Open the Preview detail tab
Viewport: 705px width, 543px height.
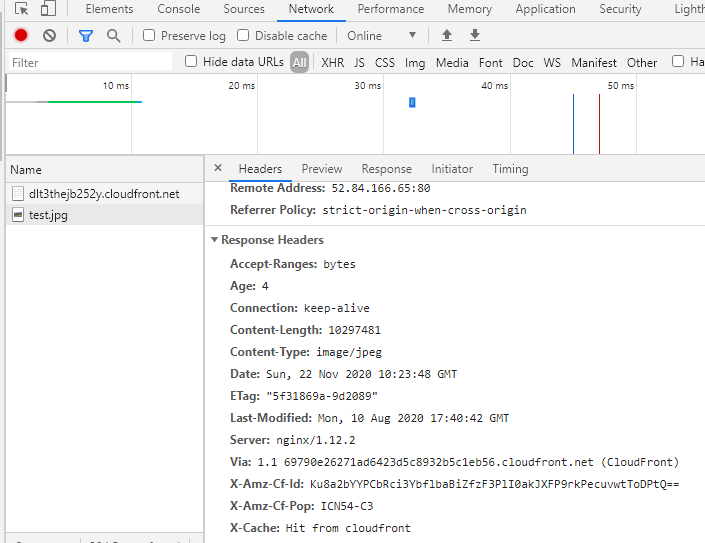coord(321,169)
